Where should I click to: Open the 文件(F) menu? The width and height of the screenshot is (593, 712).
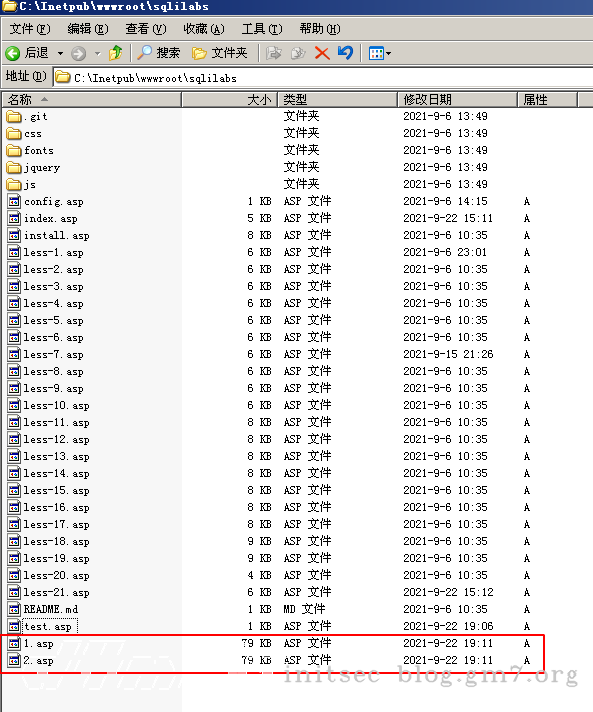[x=30, y=29]
